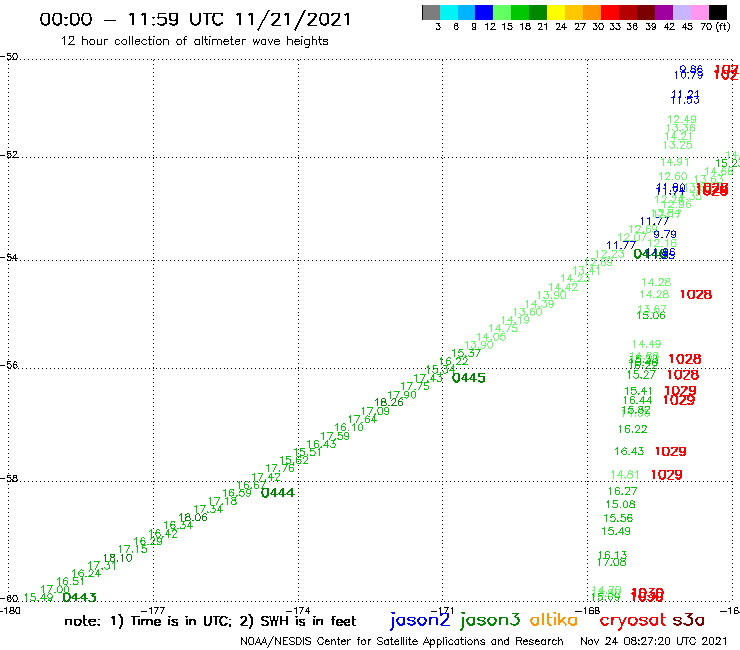Click the black swatch ending the legend
The width and height of the screenshot is (740, 650).
(x=717, y=13)
